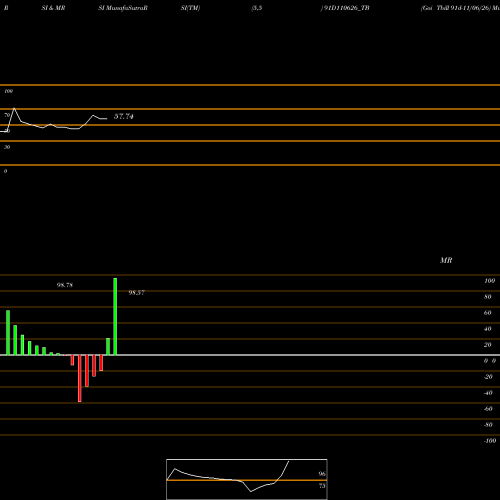Click the RSI line peak point
The width and height of the screenshot is (500, 500).
tap(14, 108)
